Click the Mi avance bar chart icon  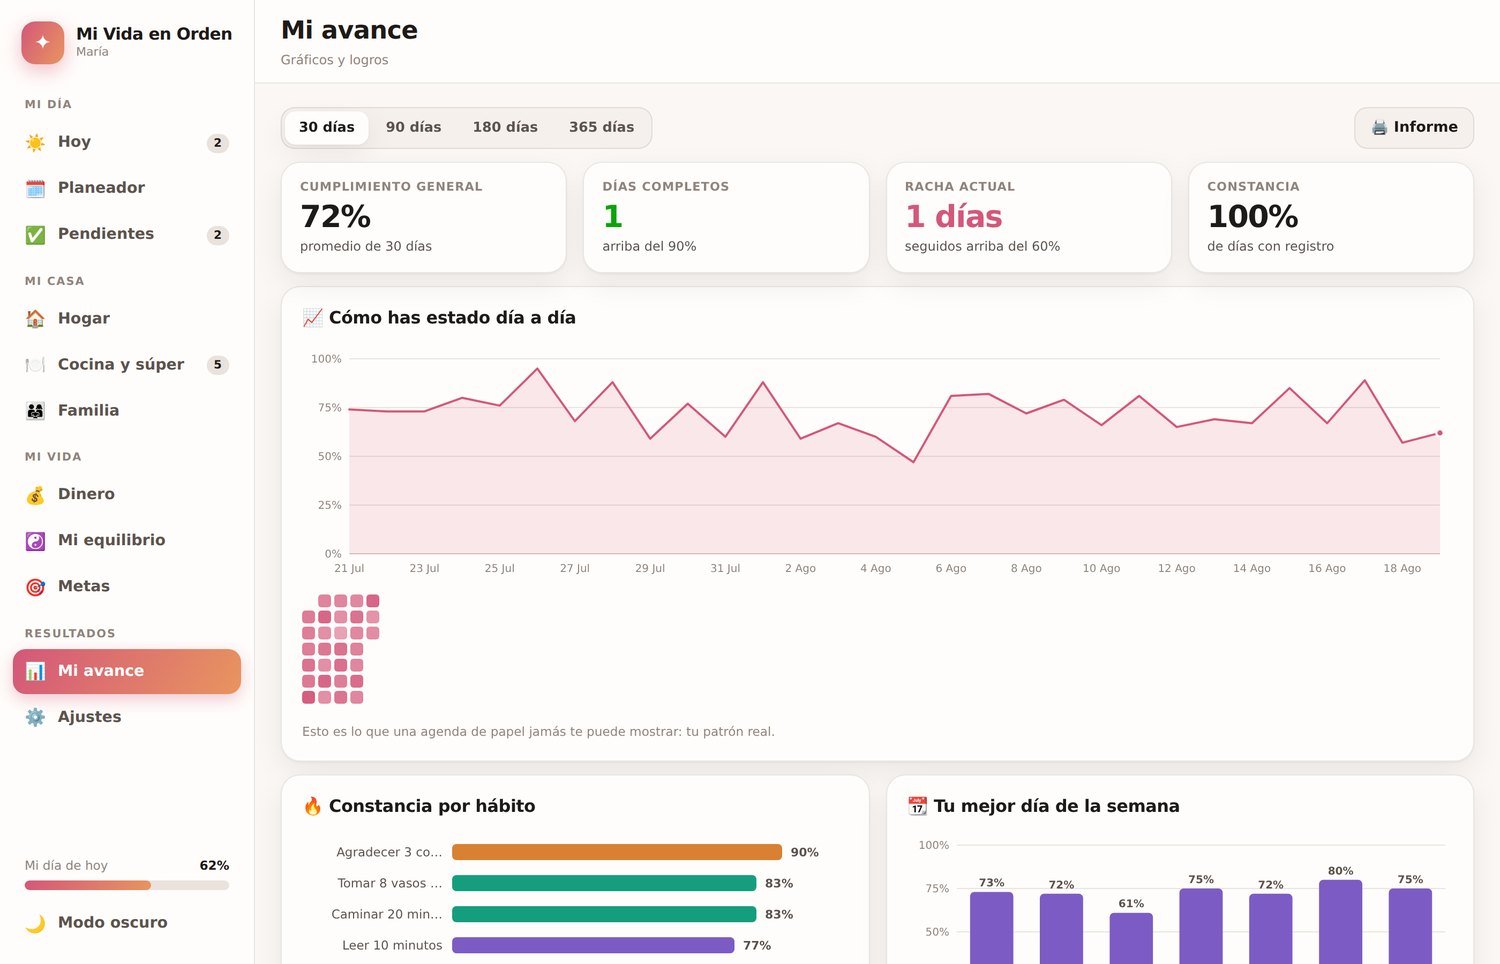[x=35, y=671]
